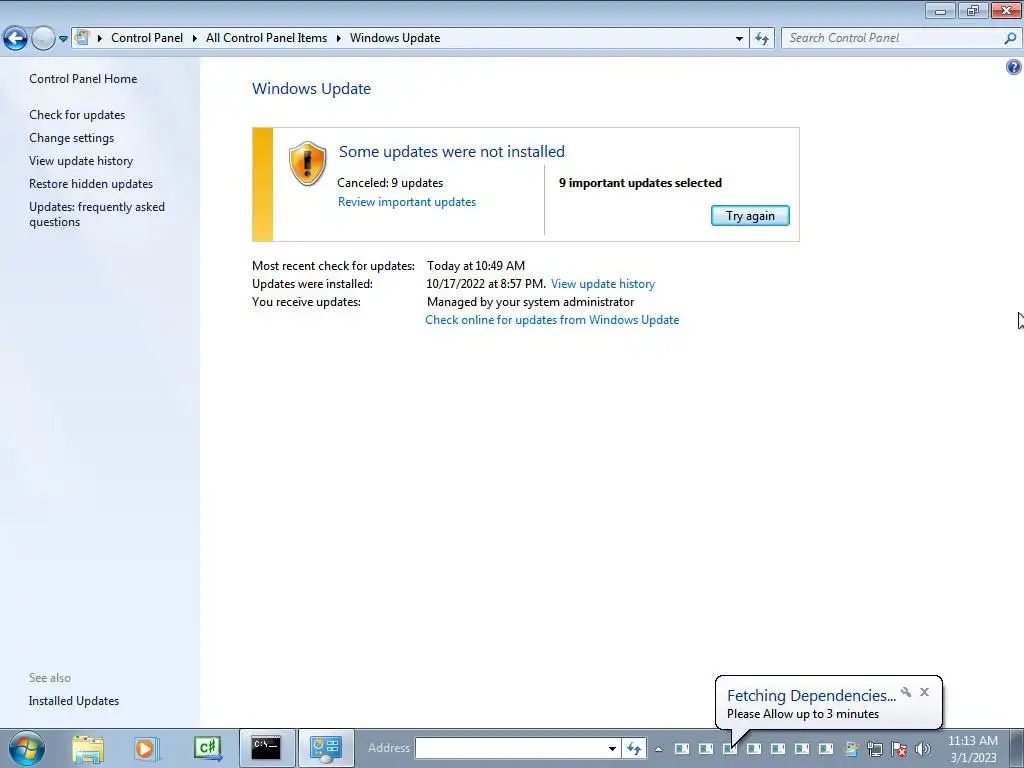The image size is (1024, 768).
Task: Check online for updates from Windows Update
Action: coord(552,320)
